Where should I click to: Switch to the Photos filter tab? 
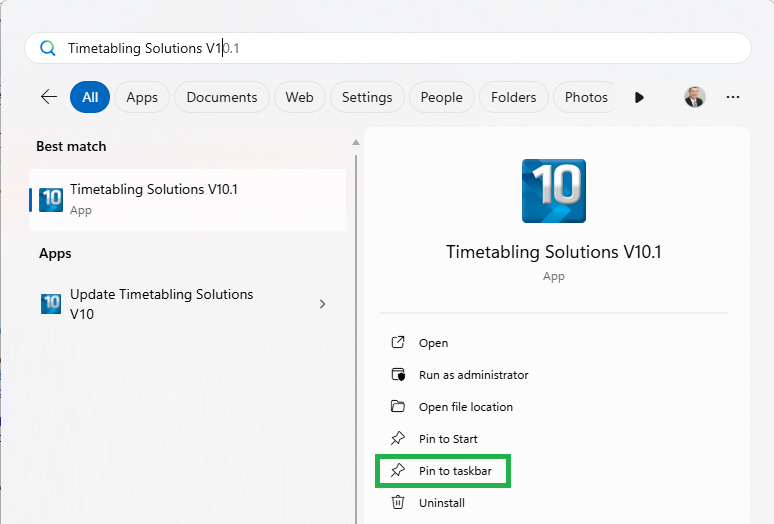pos(585,97)
